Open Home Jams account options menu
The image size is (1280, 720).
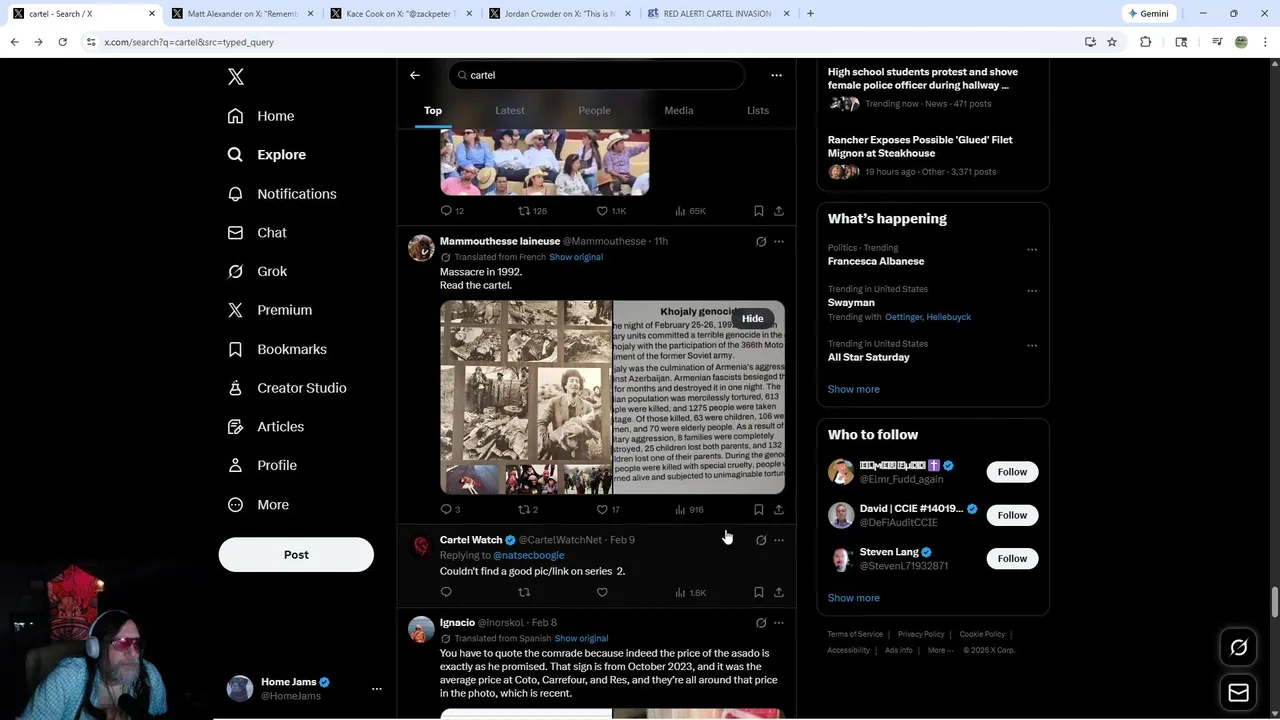(x=377, y=689)
